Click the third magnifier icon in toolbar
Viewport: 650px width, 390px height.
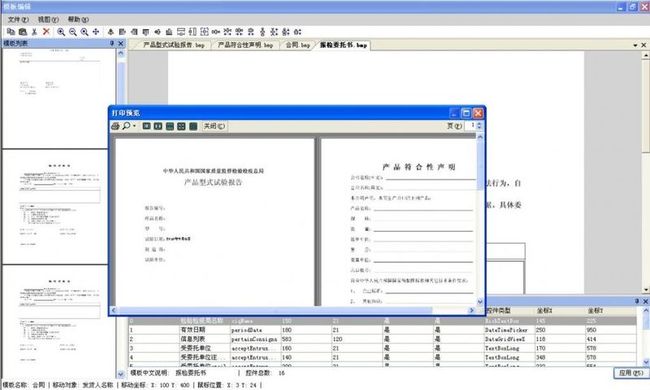click(84, 31)
